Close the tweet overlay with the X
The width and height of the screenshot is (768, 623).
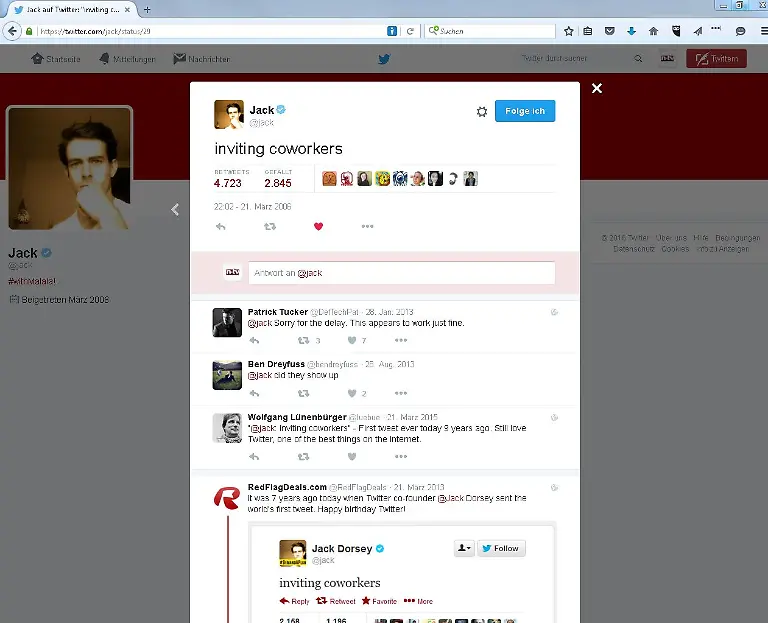pyautogui.click(x=597, y=89)
